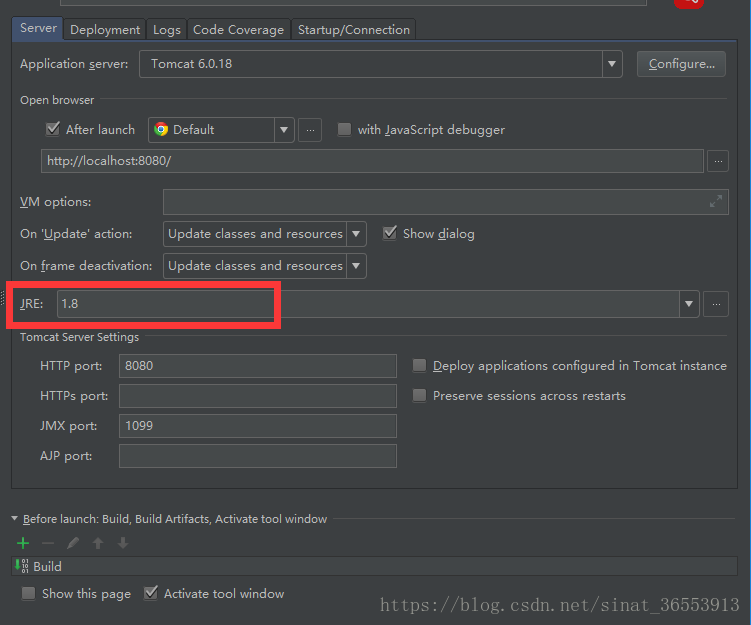Click the green plus add-task icon
The height and width of the screenshot is (625, 751).
[23, 543]
